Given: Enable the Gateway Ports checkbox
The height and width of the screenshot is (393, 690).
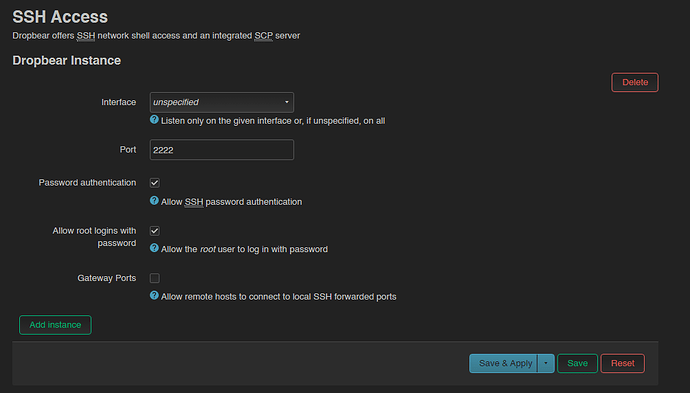Looking at the screenshot, I should pyautogui.click(x=154, y=278).
